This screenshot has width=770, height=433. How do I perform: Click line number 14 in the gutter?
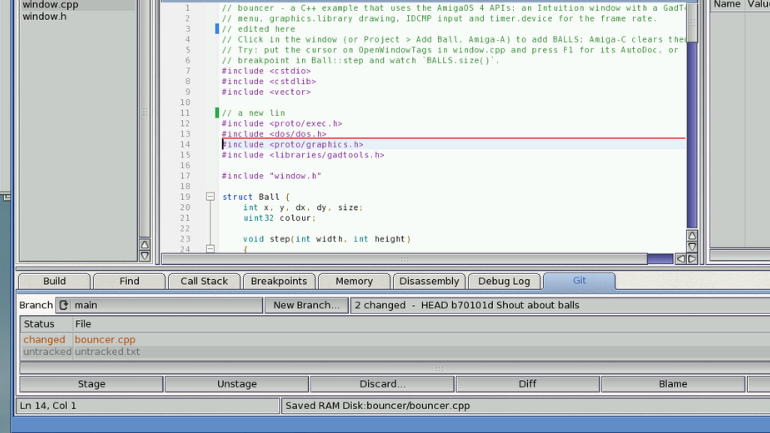[185, 144]
